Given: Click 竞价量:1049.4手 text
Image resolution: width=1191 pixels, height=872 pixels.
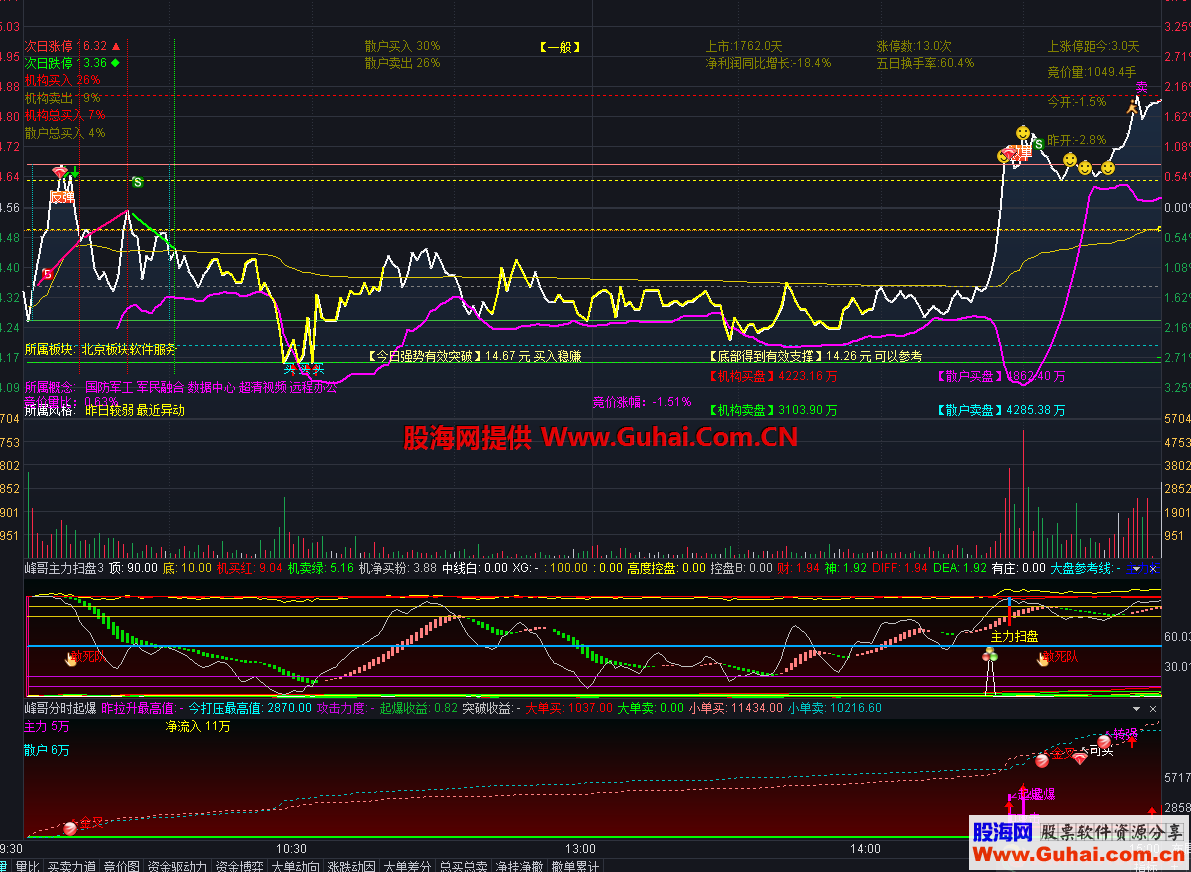Looking at the screenshot, I should point(1091,72).
